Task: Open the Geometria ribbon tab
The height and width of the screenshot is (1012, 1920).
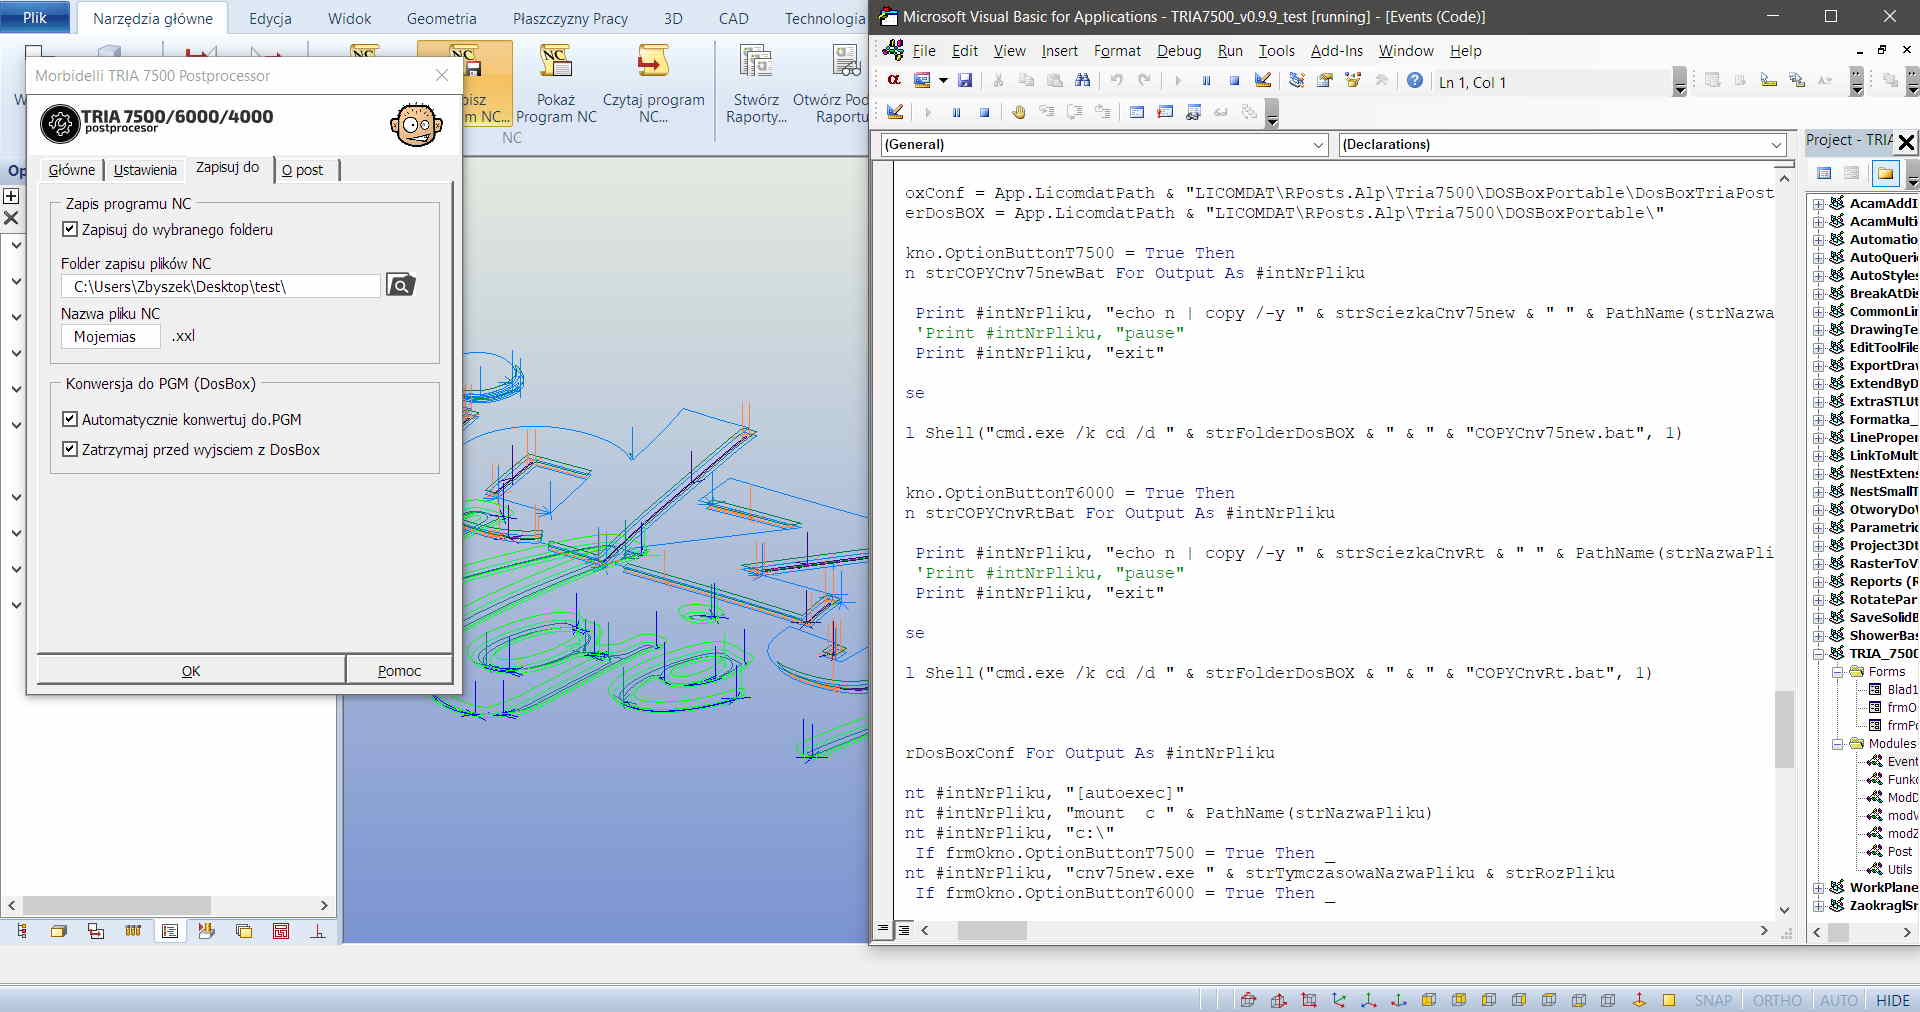Action: pyautogui.click(x=441, y=18)
